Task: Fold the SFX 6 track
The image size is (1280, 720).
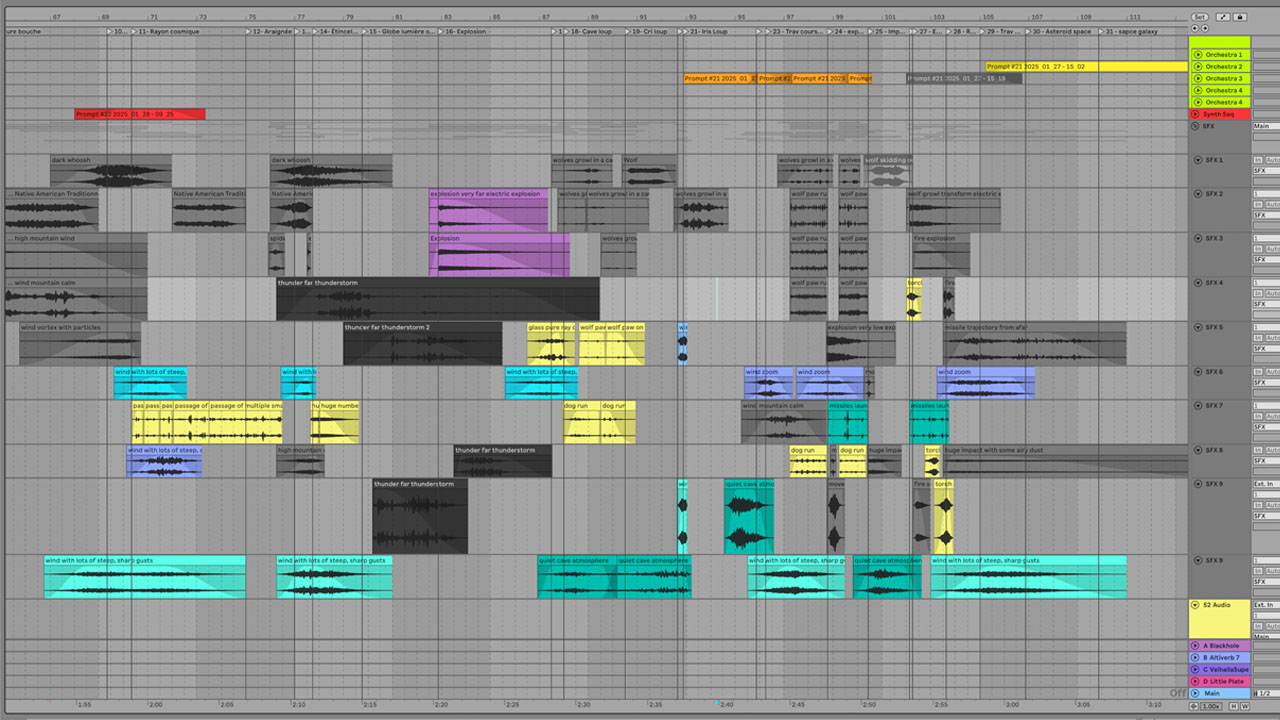Action: click(1198, 372)
